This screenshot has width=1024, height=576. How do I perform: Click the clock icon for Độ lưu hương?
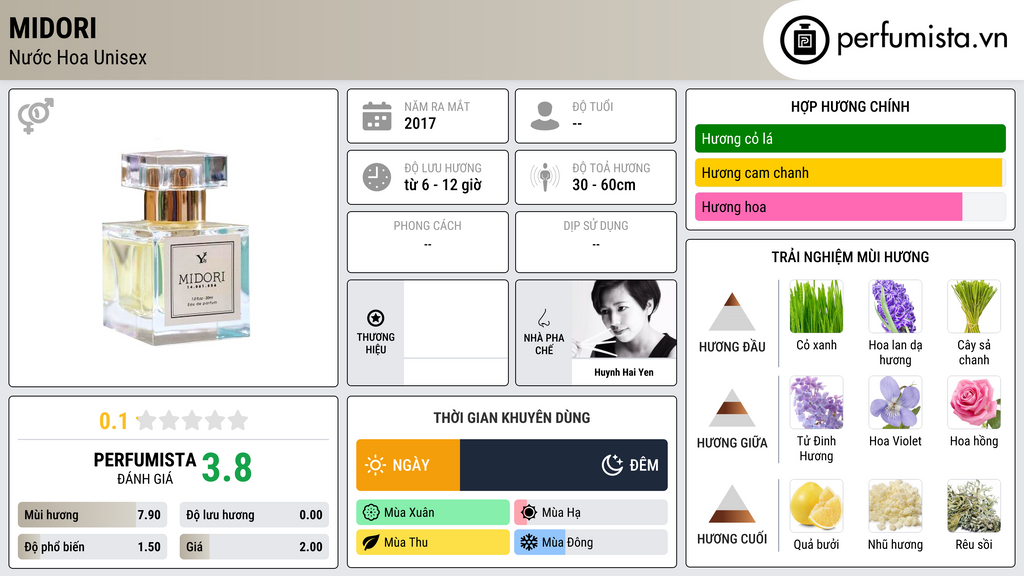(x=377, y=177)
